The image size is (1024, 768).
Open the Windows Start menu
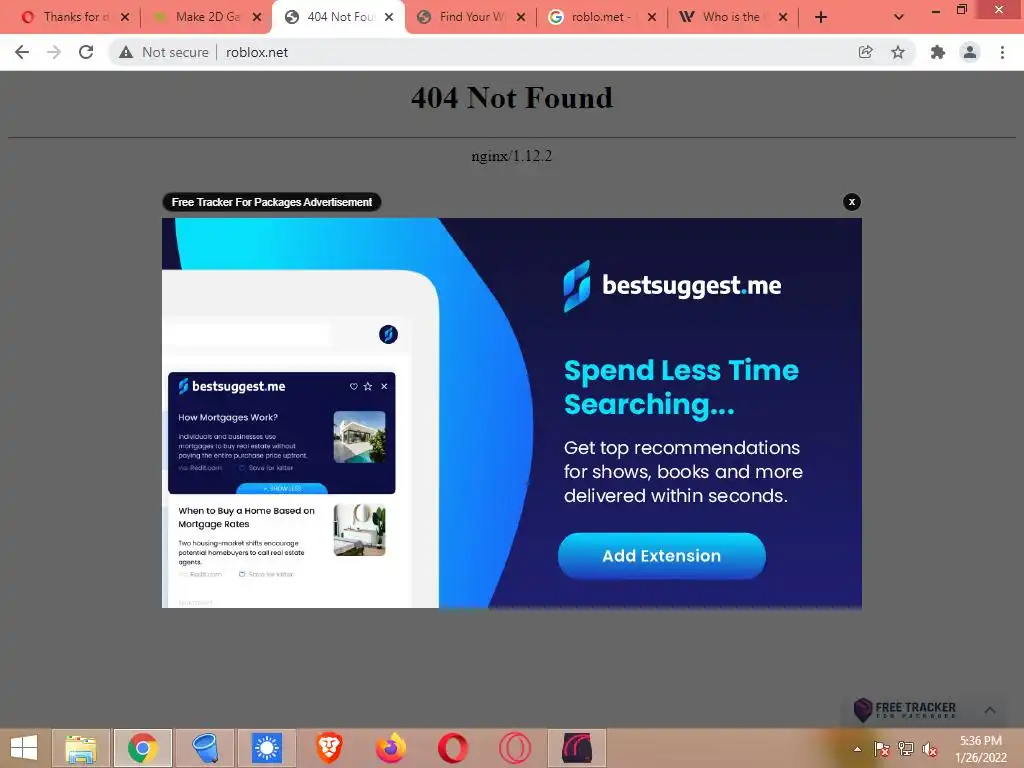[x=24, y=748]
